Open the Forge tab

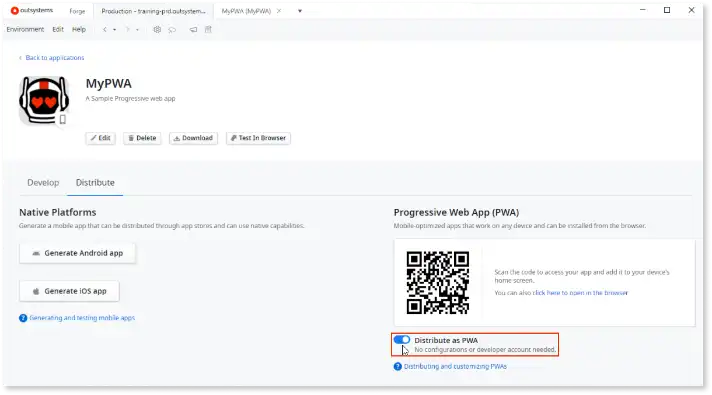(77, 11)
